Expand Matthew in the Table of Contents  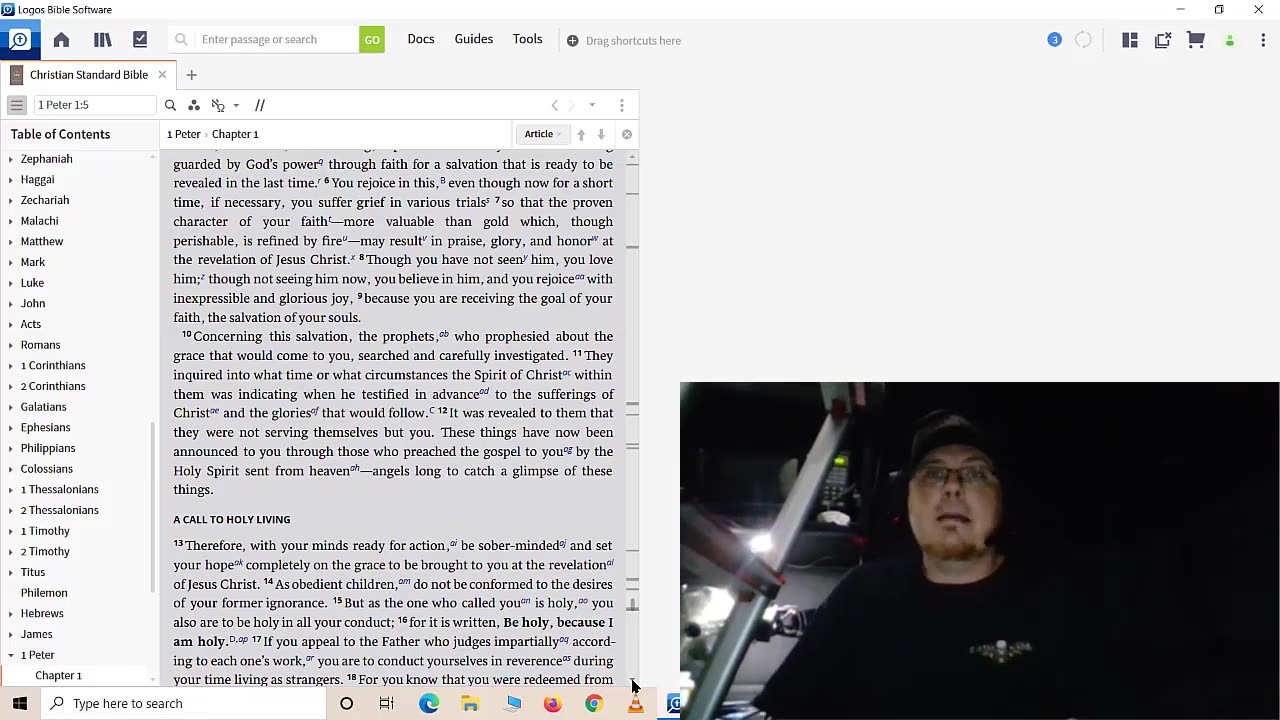pos(11,242)
